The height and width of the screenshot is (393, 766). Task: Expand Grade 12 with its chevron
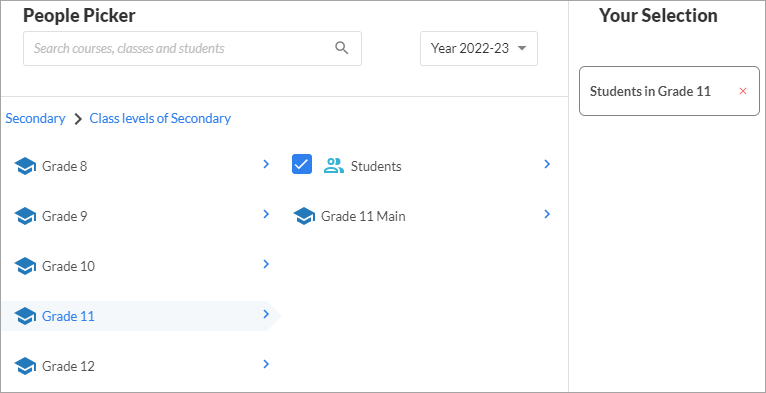tap(266, 364)
